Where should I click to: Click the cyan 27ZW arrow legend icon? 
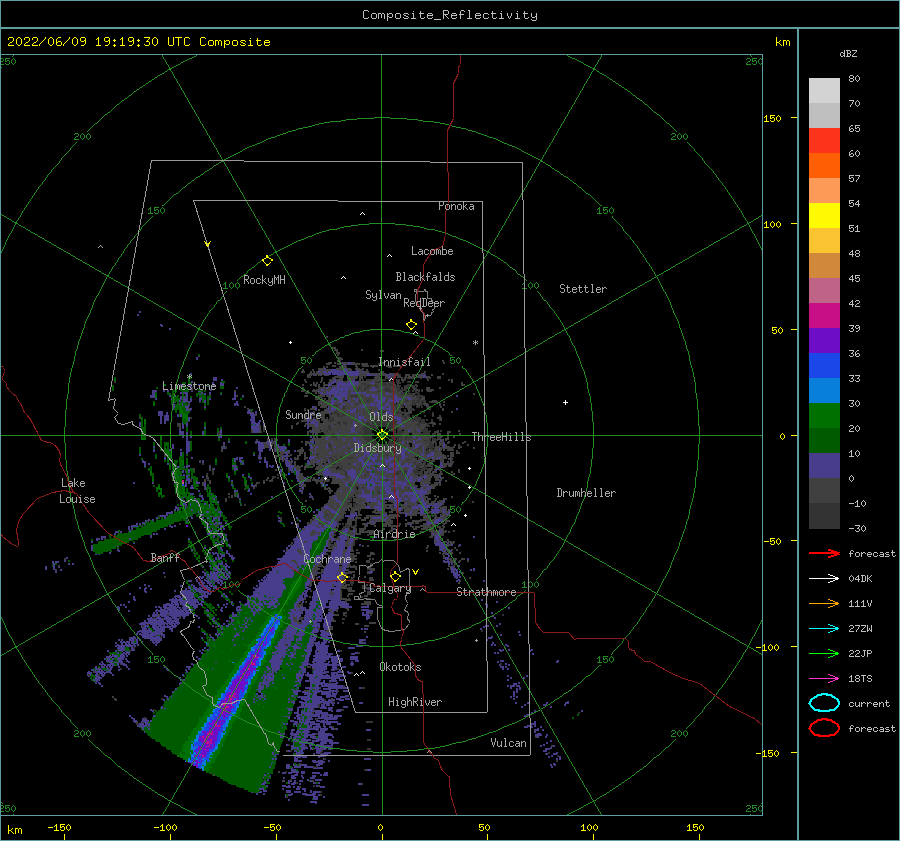click(x=824, y=629)
